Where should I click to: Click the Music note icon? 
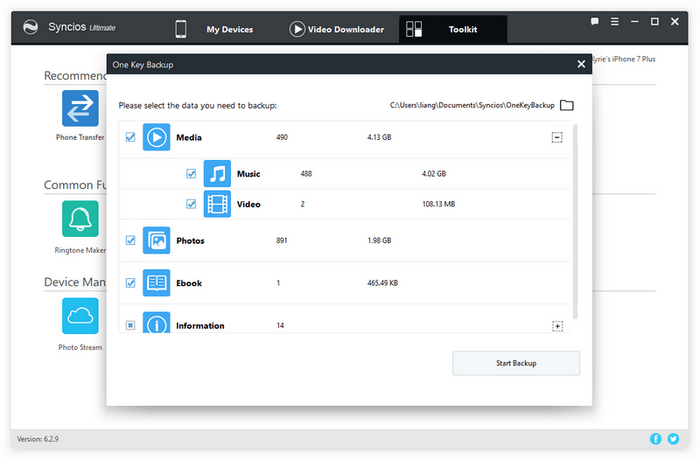tap(217, 174)
